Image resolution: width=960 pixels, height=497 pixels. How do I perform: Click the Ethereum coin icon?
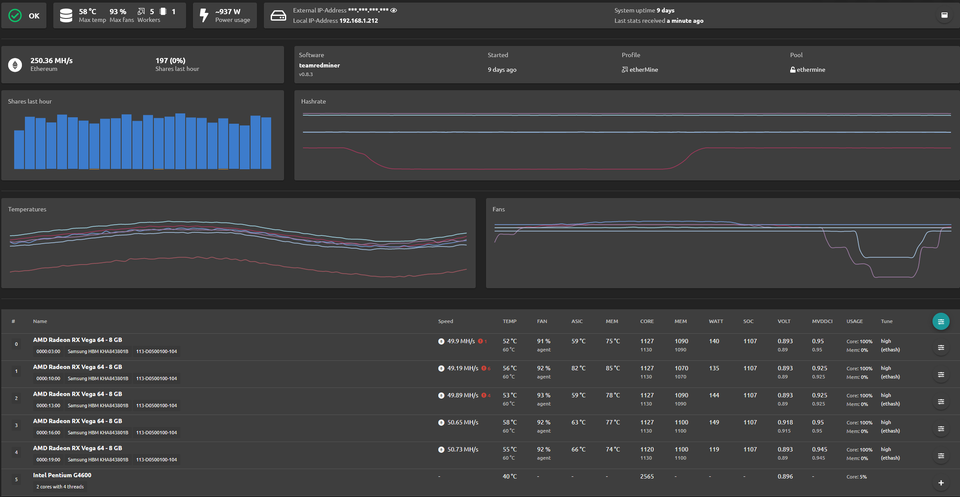pos(15,65)
